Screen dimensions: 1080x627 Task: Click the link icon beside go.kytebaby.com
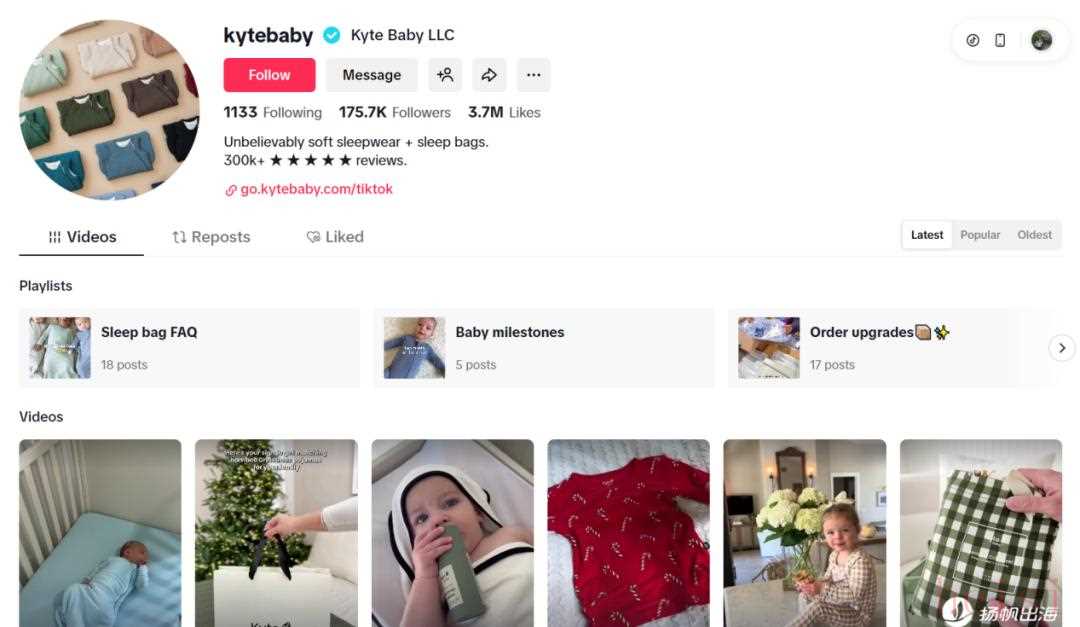[x=231, y=190]
